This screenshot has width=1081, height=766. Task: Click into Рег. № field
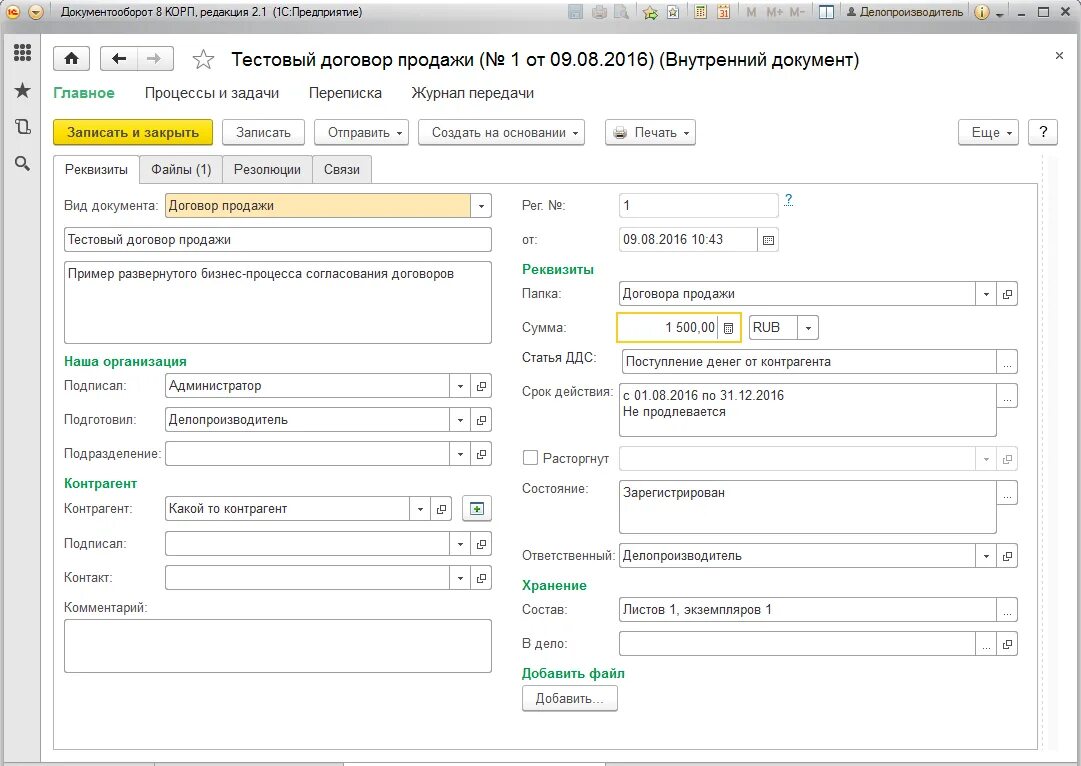coord(698,205)
